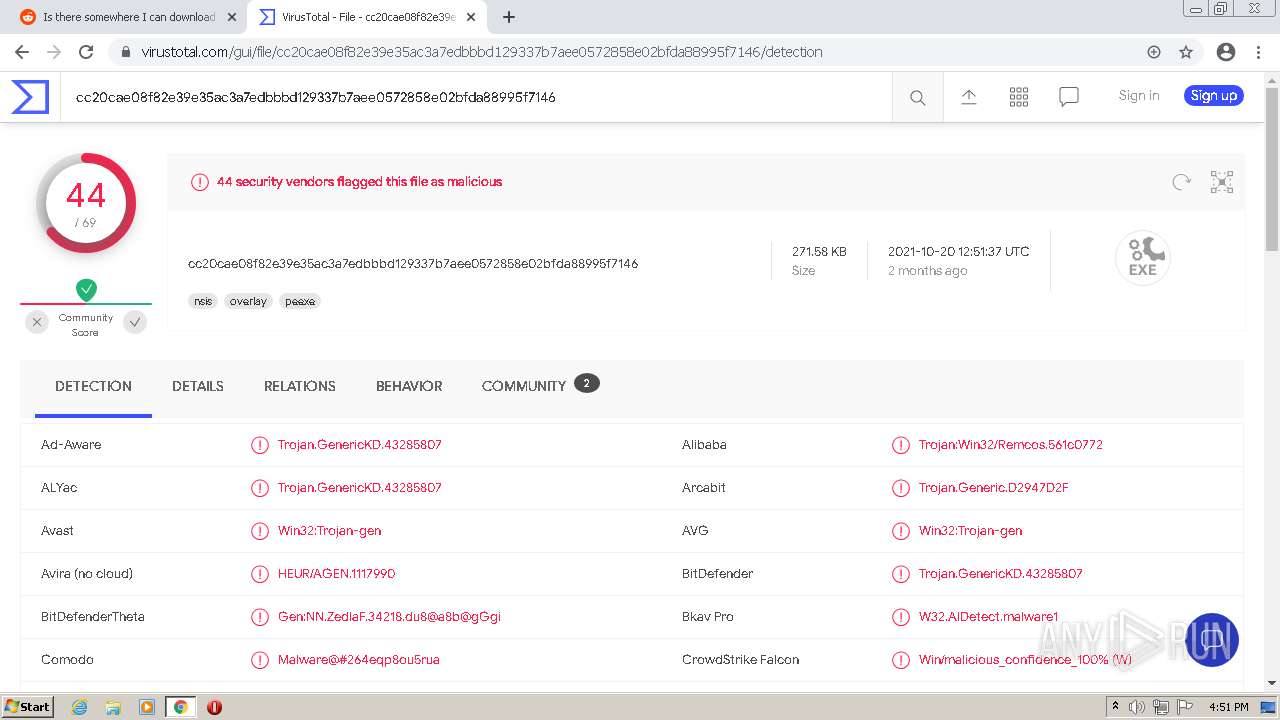Switch to Reddit download question tab
The height and width of the screenshot is (720, 1280).
pos(128,17)
